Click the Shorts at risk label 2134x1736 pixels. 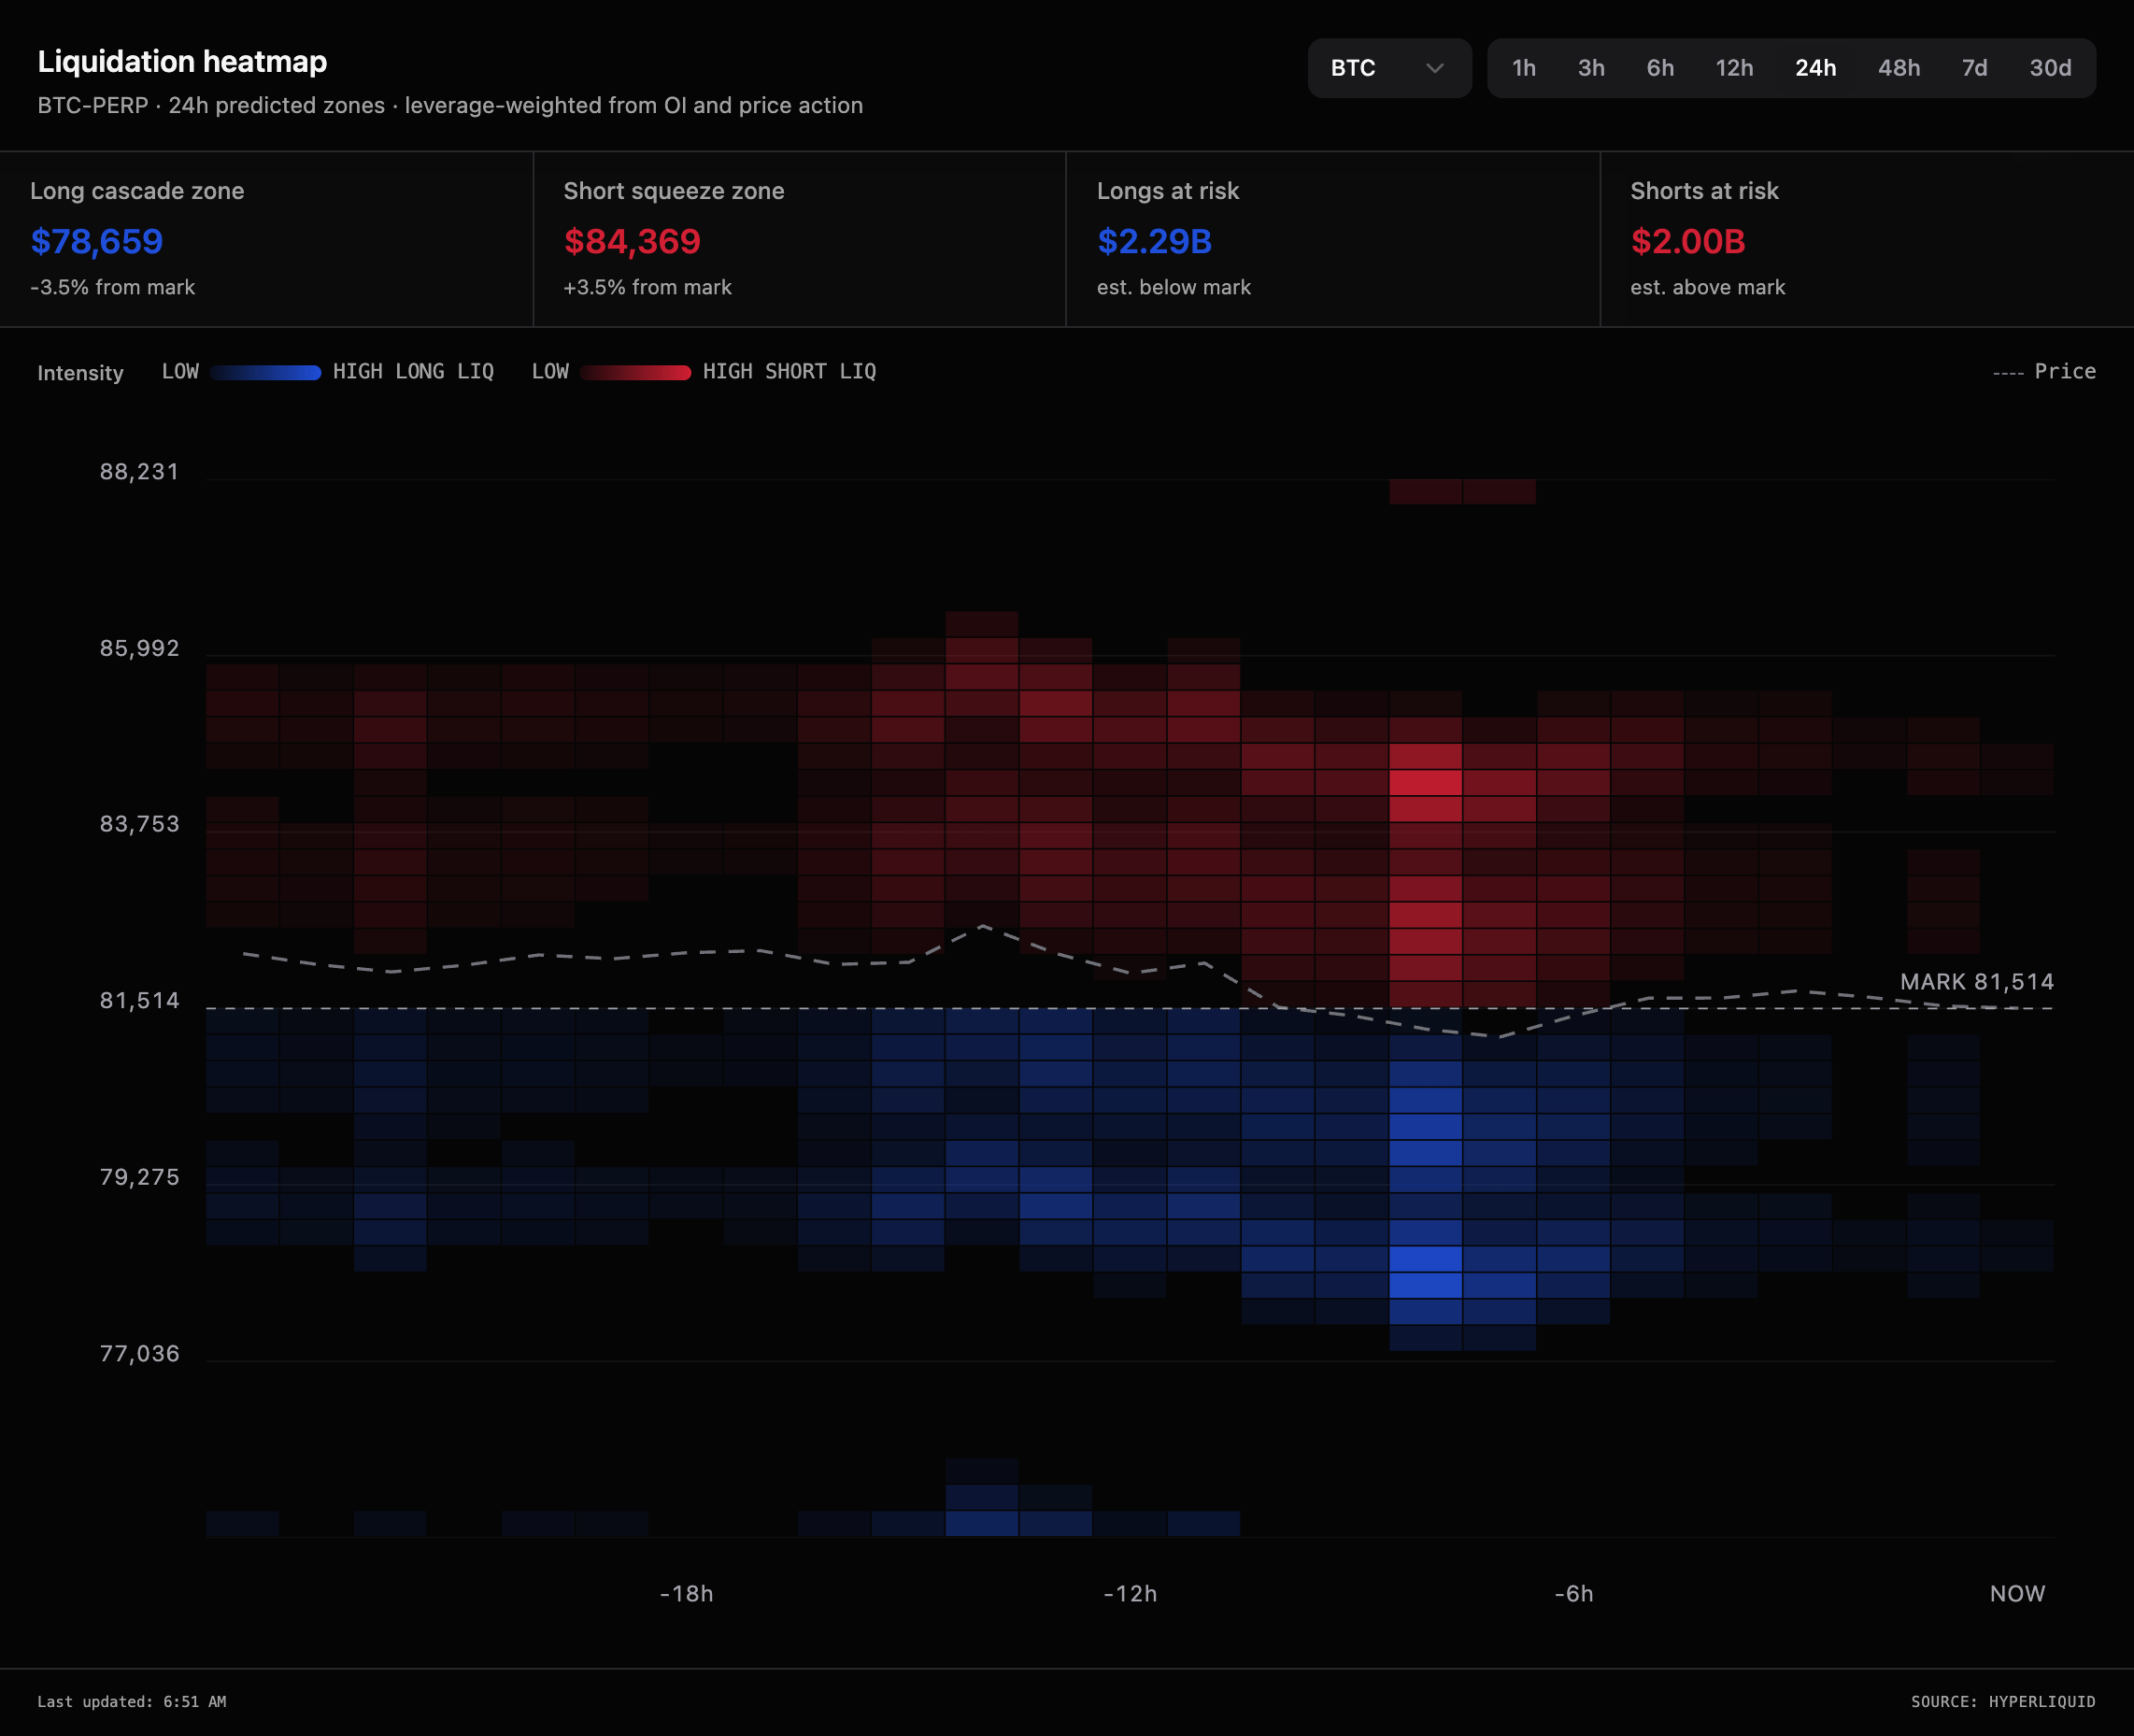[x=1704, y=191]
